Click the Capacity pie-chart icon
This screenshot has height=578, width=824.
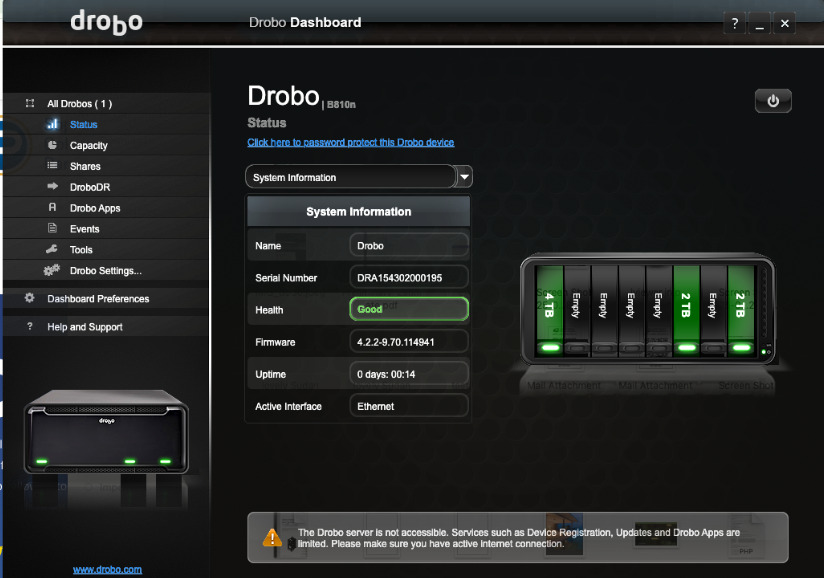pyautogui.click(x=52, y=145)
